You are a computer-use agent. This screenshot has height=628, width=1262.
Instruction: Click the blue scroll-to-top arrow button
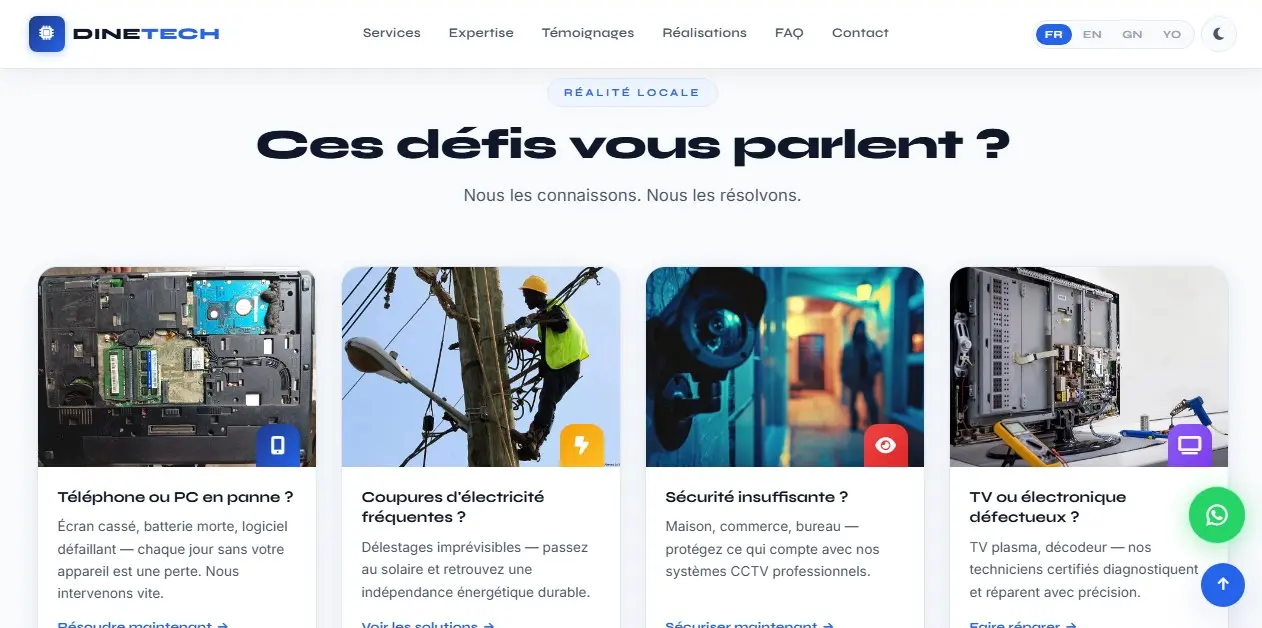[1222, 584]
